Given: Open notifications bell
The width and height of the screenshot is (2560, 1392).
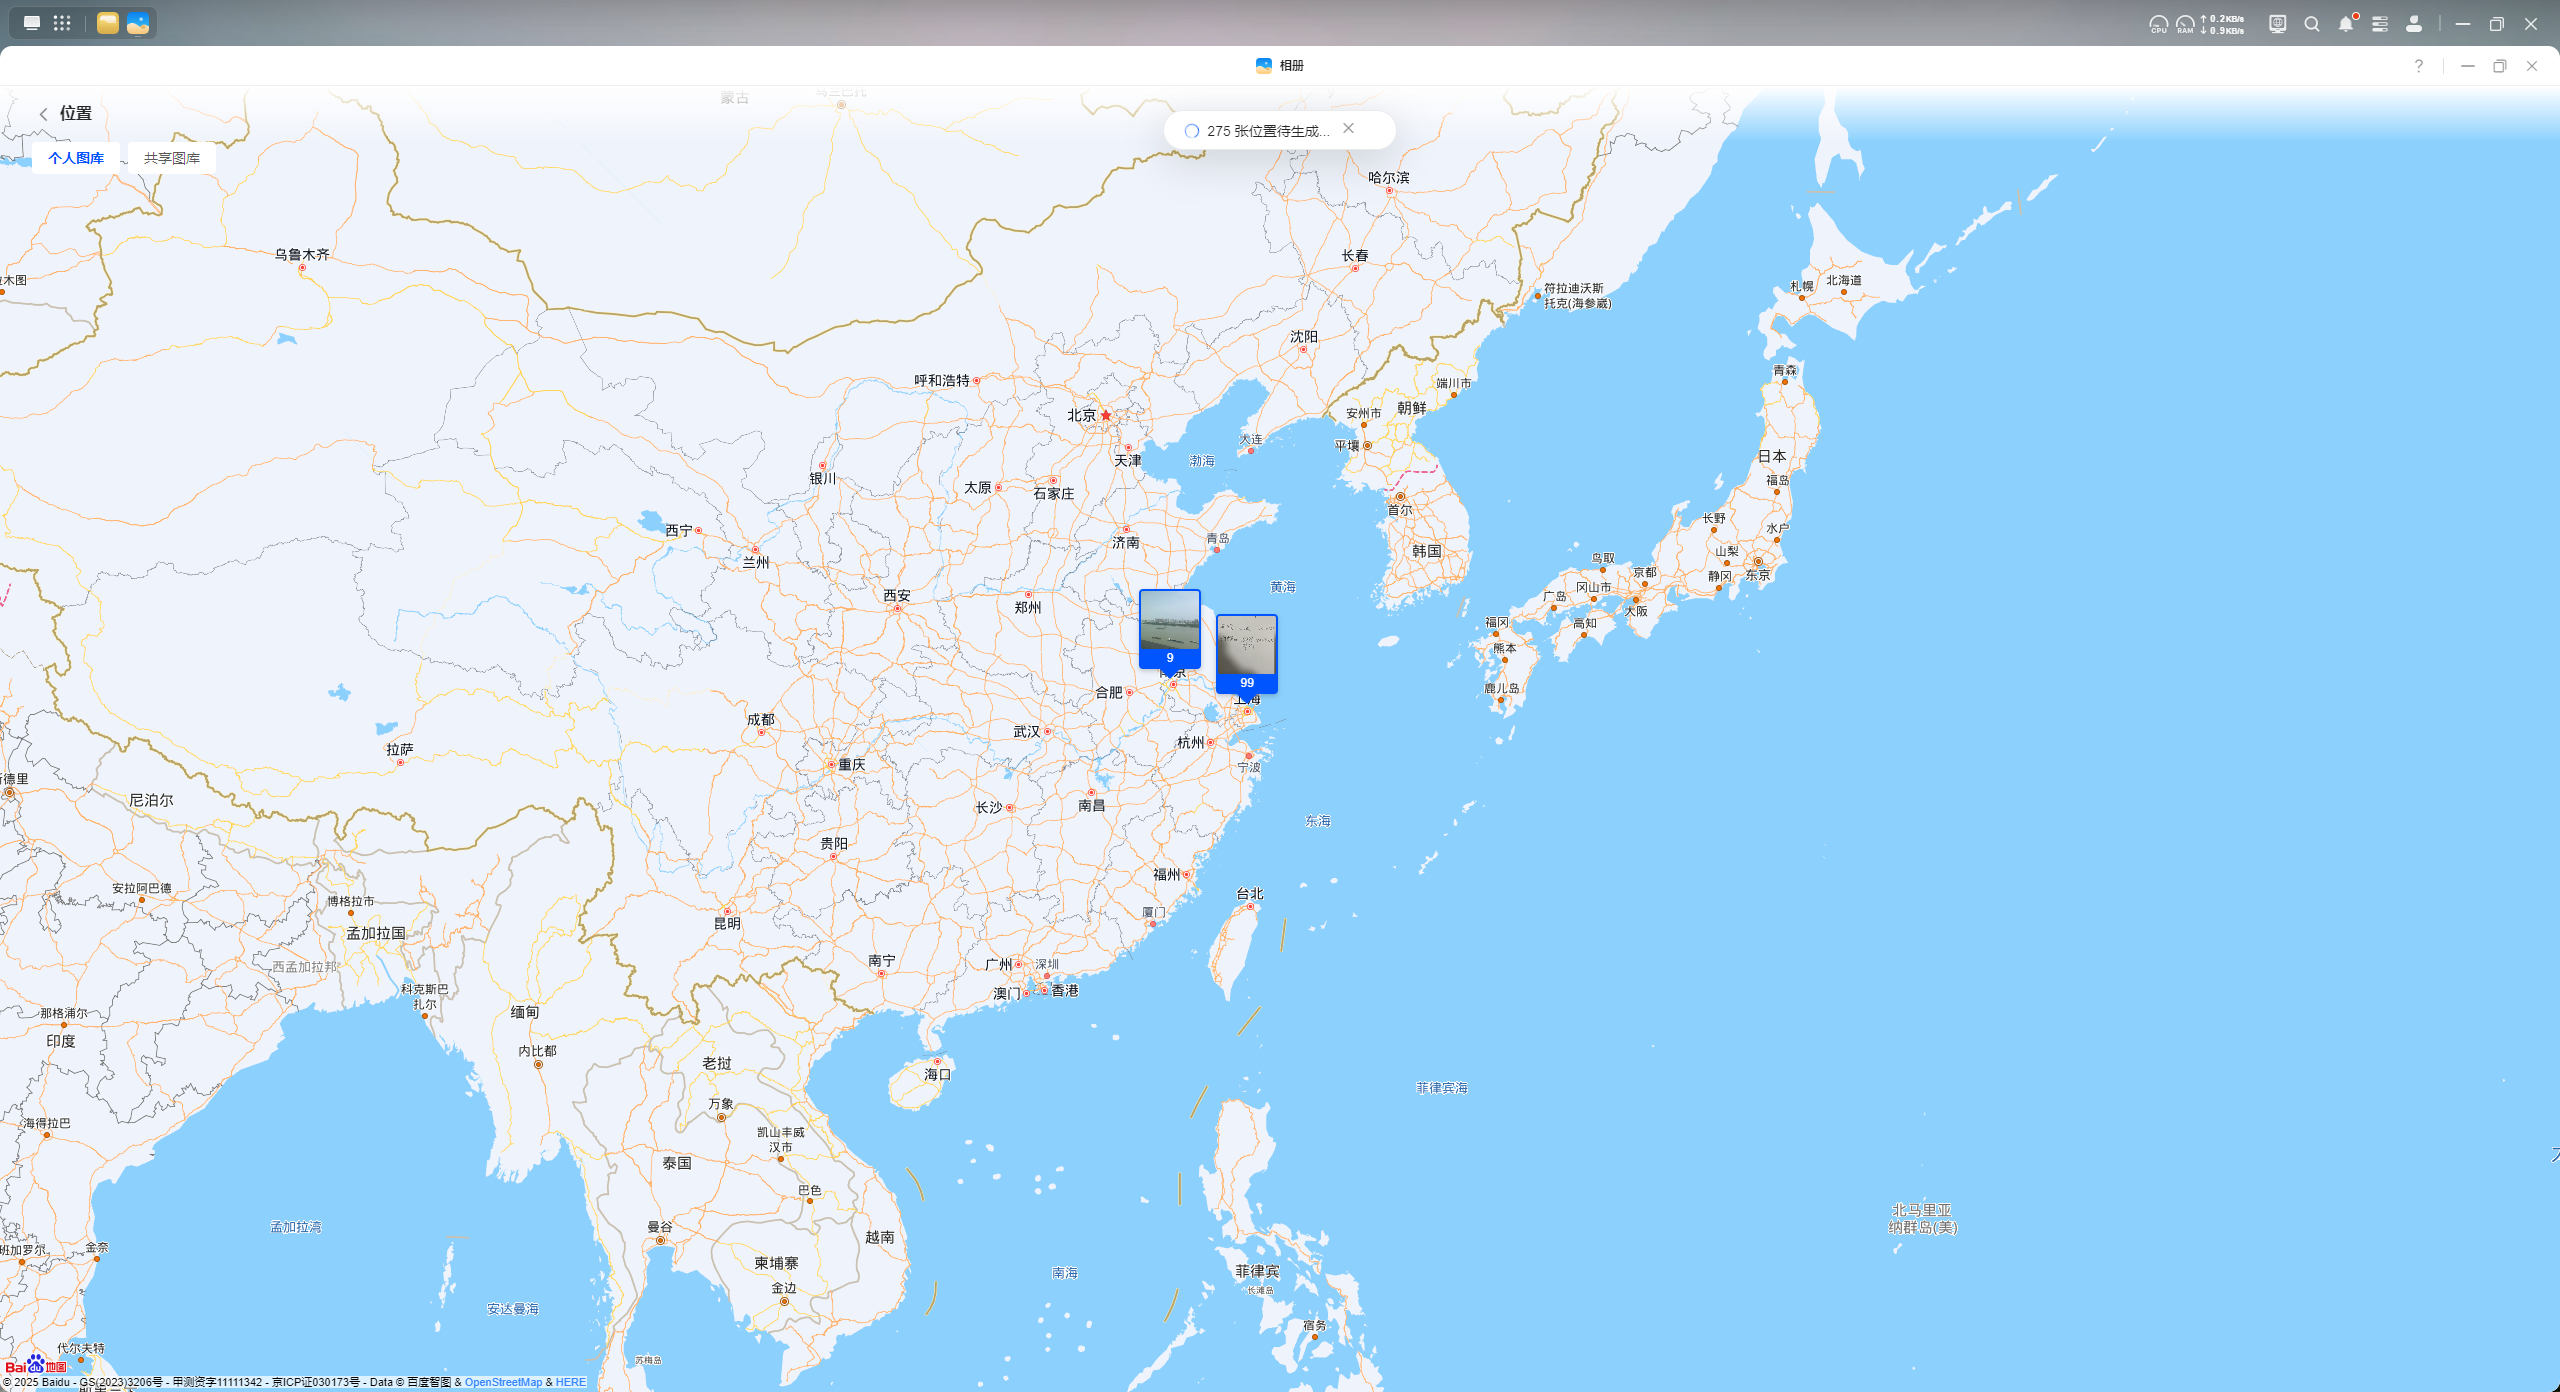Looking at the screenshot, I should pos(2346,24).
